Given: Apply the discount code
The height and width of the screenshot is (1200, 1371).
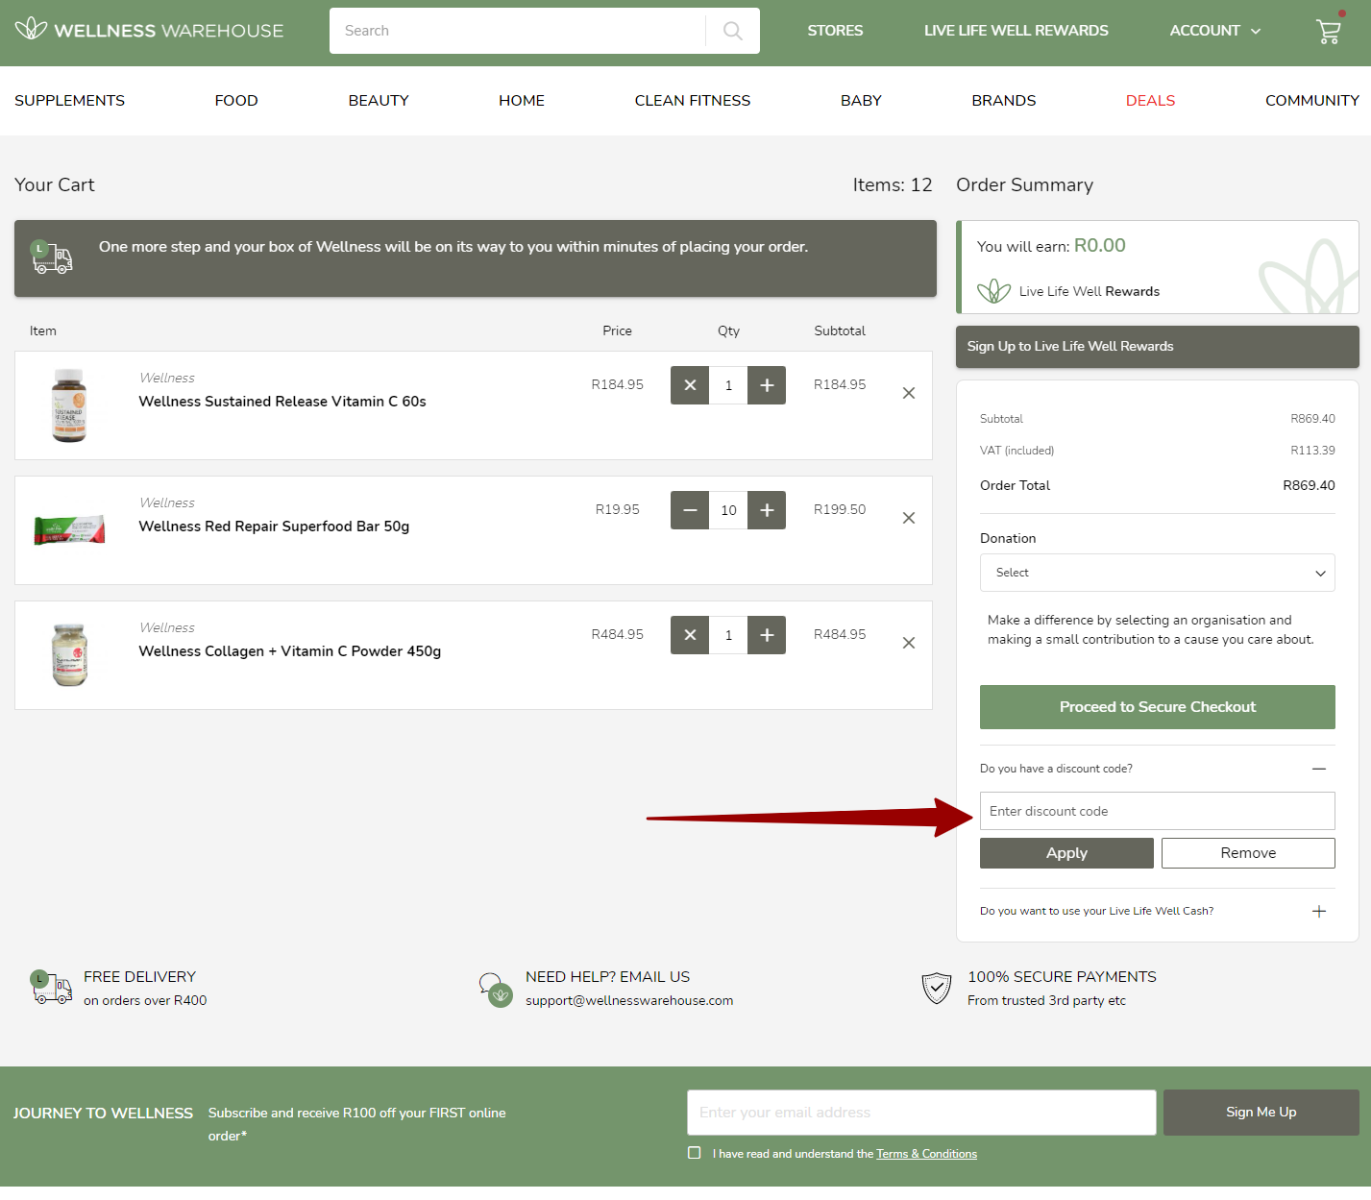Looking at the screenshot, I should coord(1067,853).
